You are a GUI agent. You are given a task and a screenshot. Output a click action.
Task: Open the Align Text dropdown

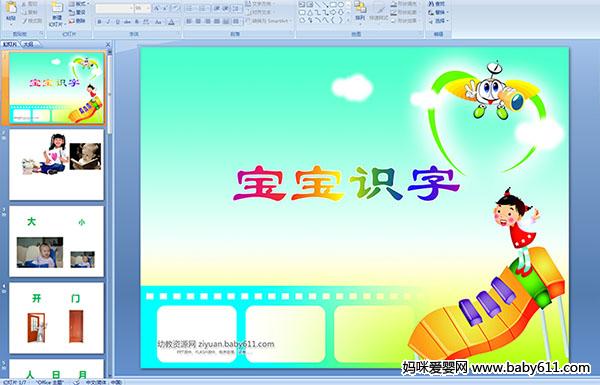260,12
